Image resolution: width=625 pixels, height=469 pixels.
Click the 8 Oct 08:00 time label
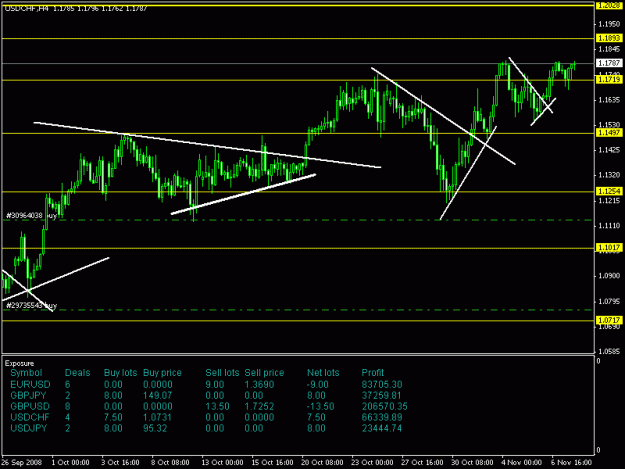(170, 463)
